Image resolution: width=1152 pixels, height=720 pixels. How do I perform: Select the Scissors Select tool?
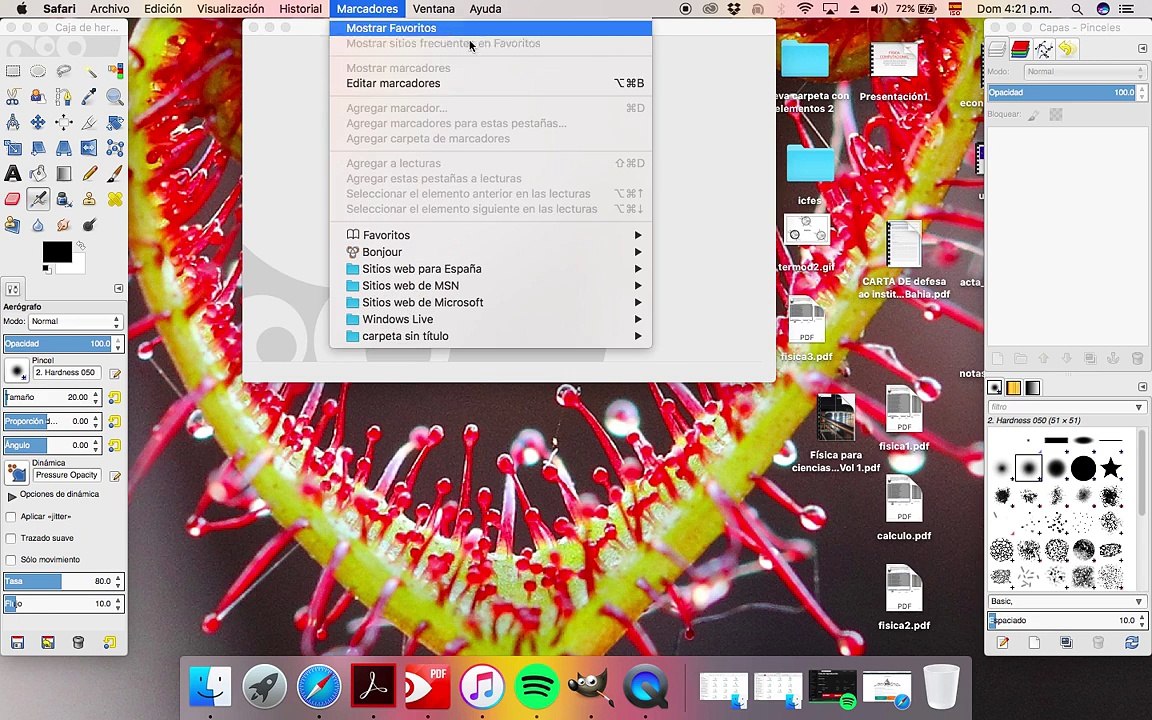[x=12, y=97]
